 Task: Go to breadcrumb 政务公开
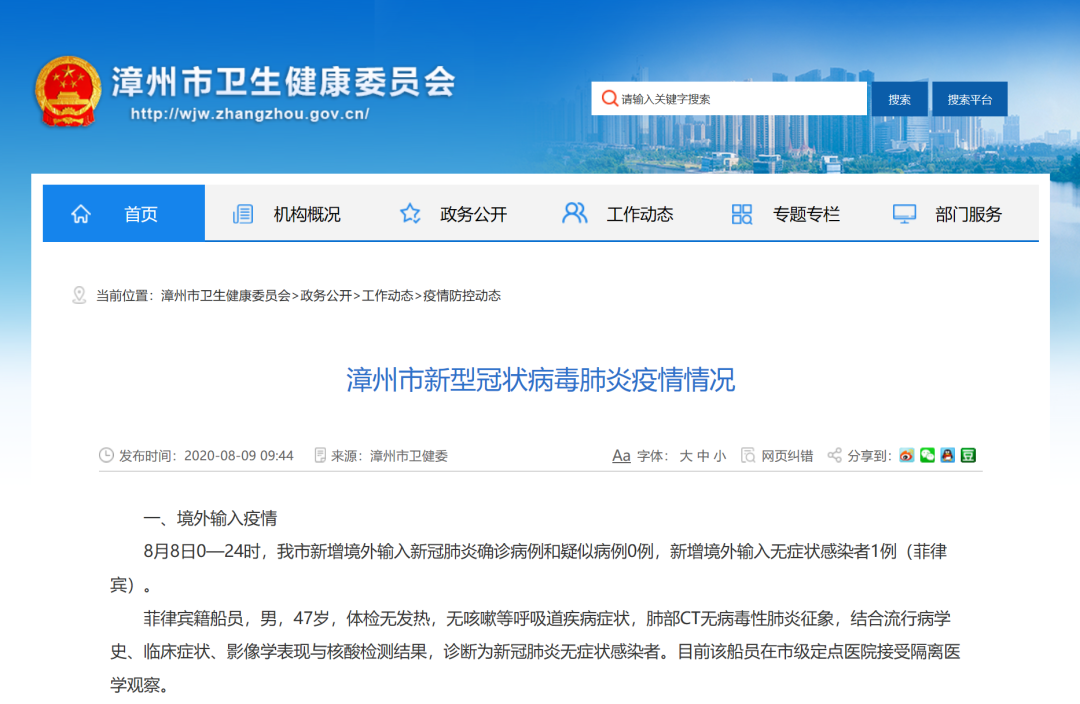tap(326, 296)
